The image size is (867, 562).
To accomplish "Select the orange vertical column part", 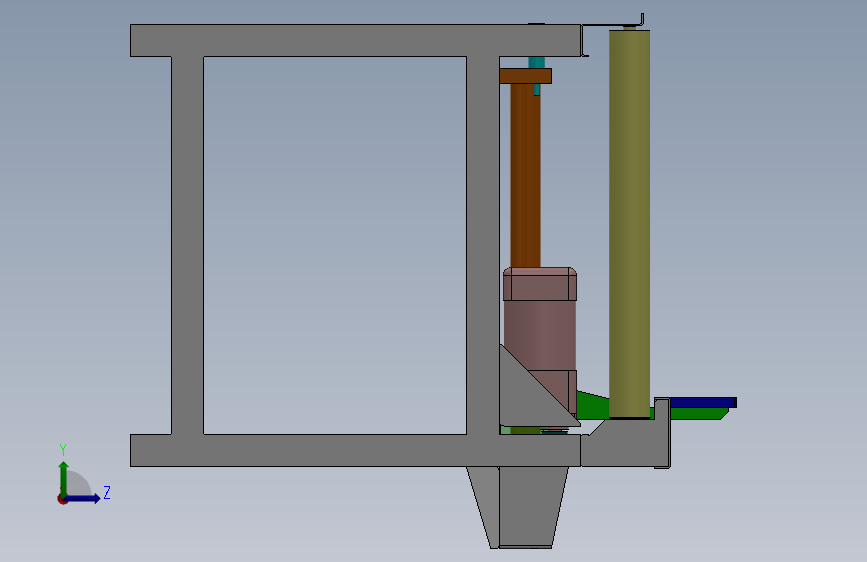I will pyautogui.click(x=525, y=175).
